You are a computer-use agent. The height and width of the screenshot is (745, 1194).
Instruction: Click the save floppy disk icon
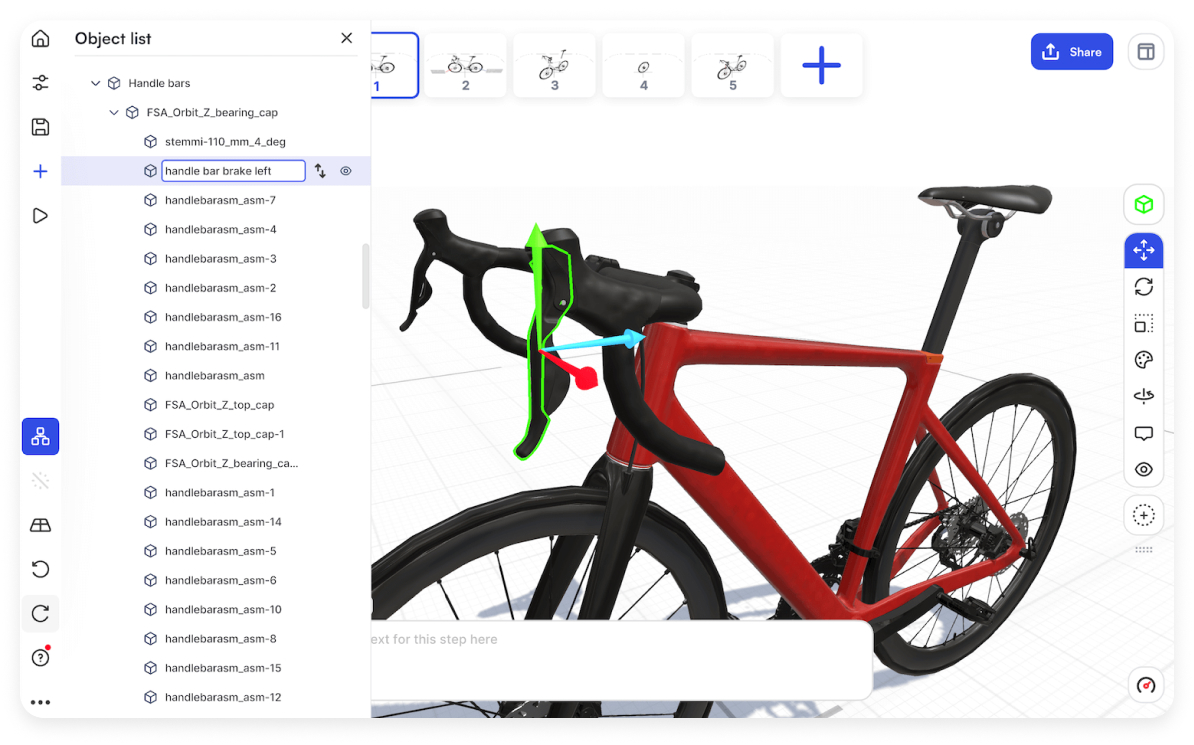(40, 126)
